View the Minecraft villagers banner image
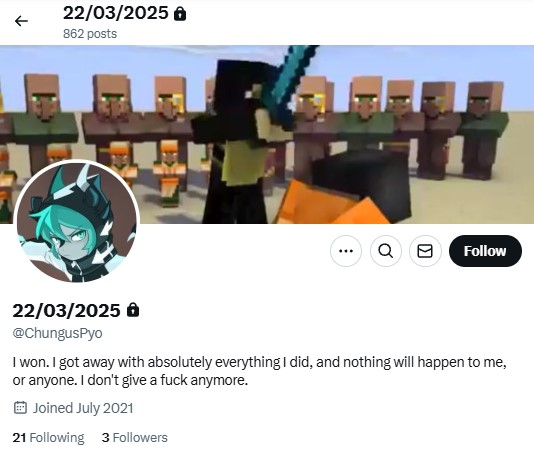Screen dimensions: 534x452 [x=267, y=135]
